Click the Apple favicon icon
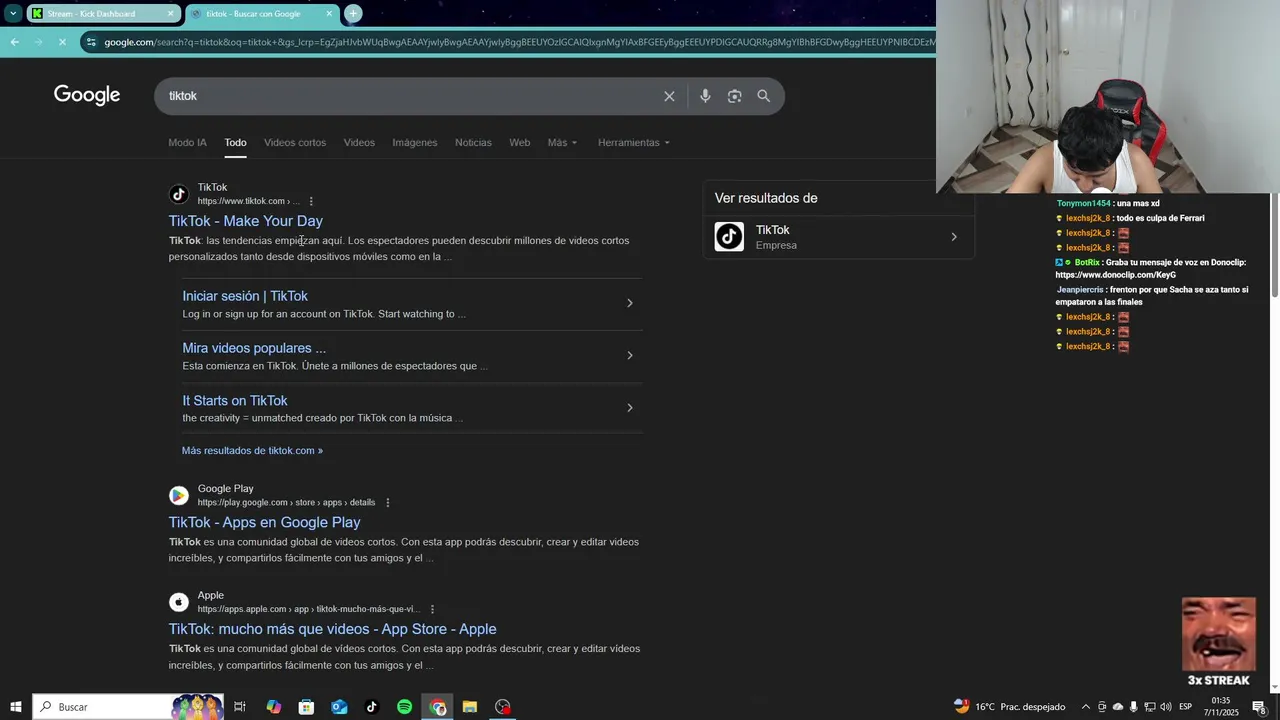Image resolution: width=1280 pixels, height=720 pixels. (179, 602)
